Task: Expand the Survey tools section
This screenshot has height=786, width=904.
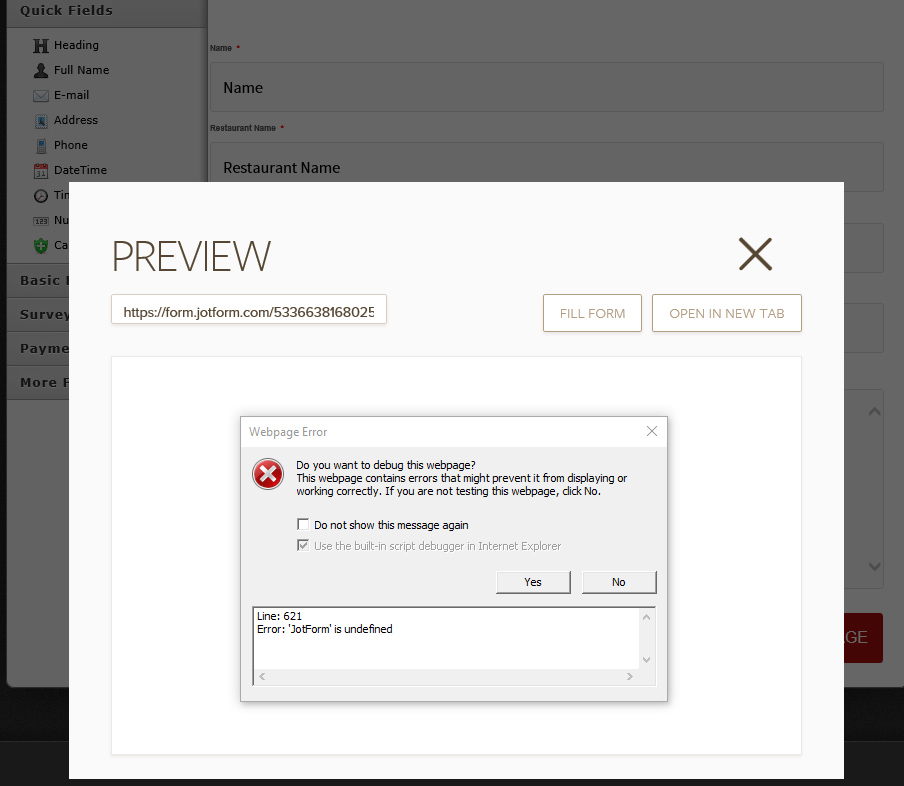Action: coord(40,314)
